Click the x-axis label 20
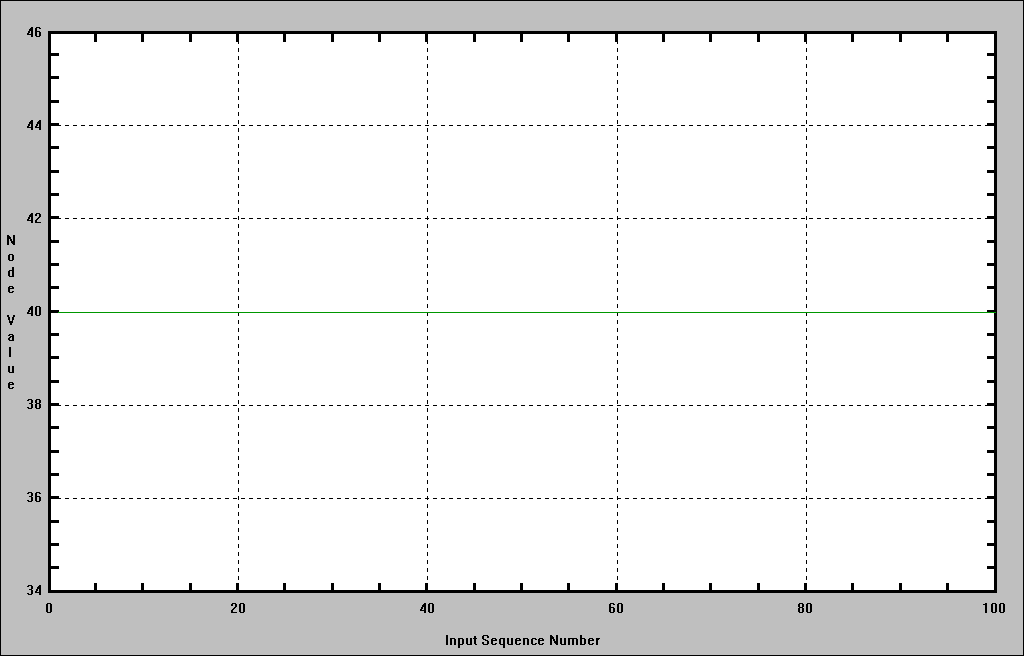Image resolution: width=1024 pixels, height=656 pixels. coord(238,609)
